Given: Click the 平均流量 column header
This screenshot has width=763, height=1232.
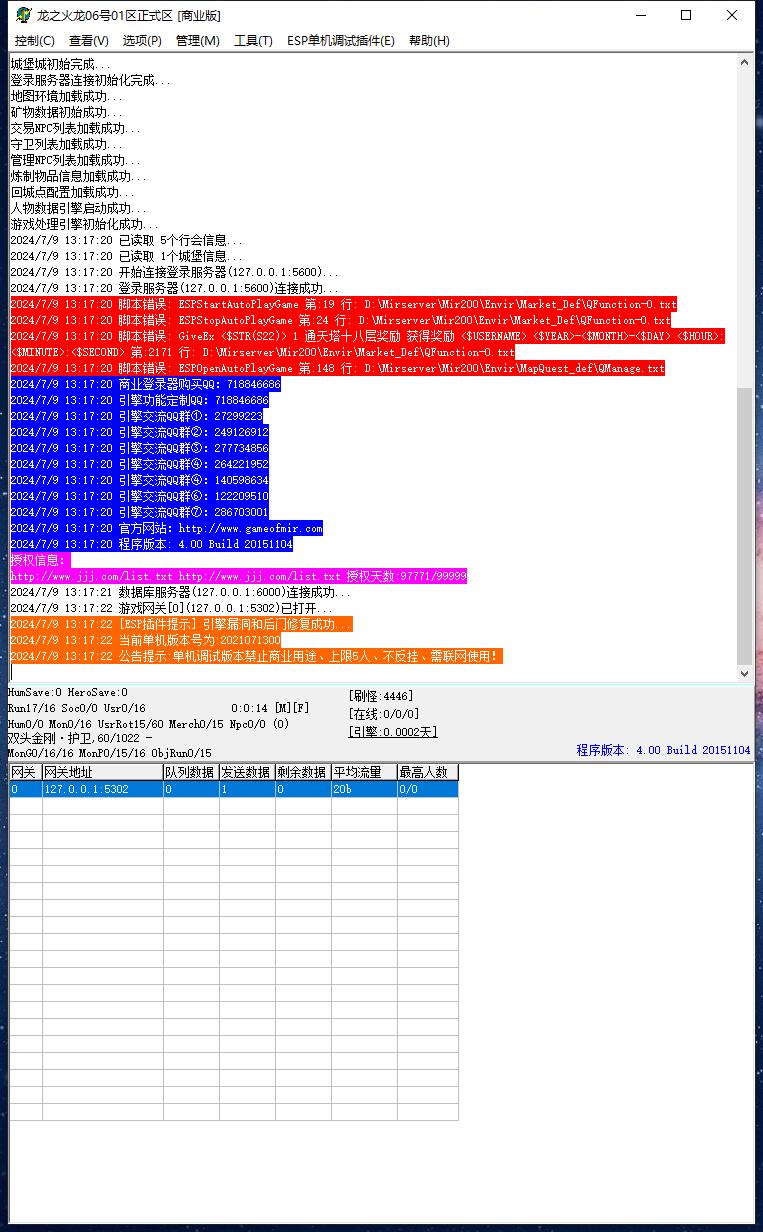Looking at the screenshot, I should pos(363,772).
